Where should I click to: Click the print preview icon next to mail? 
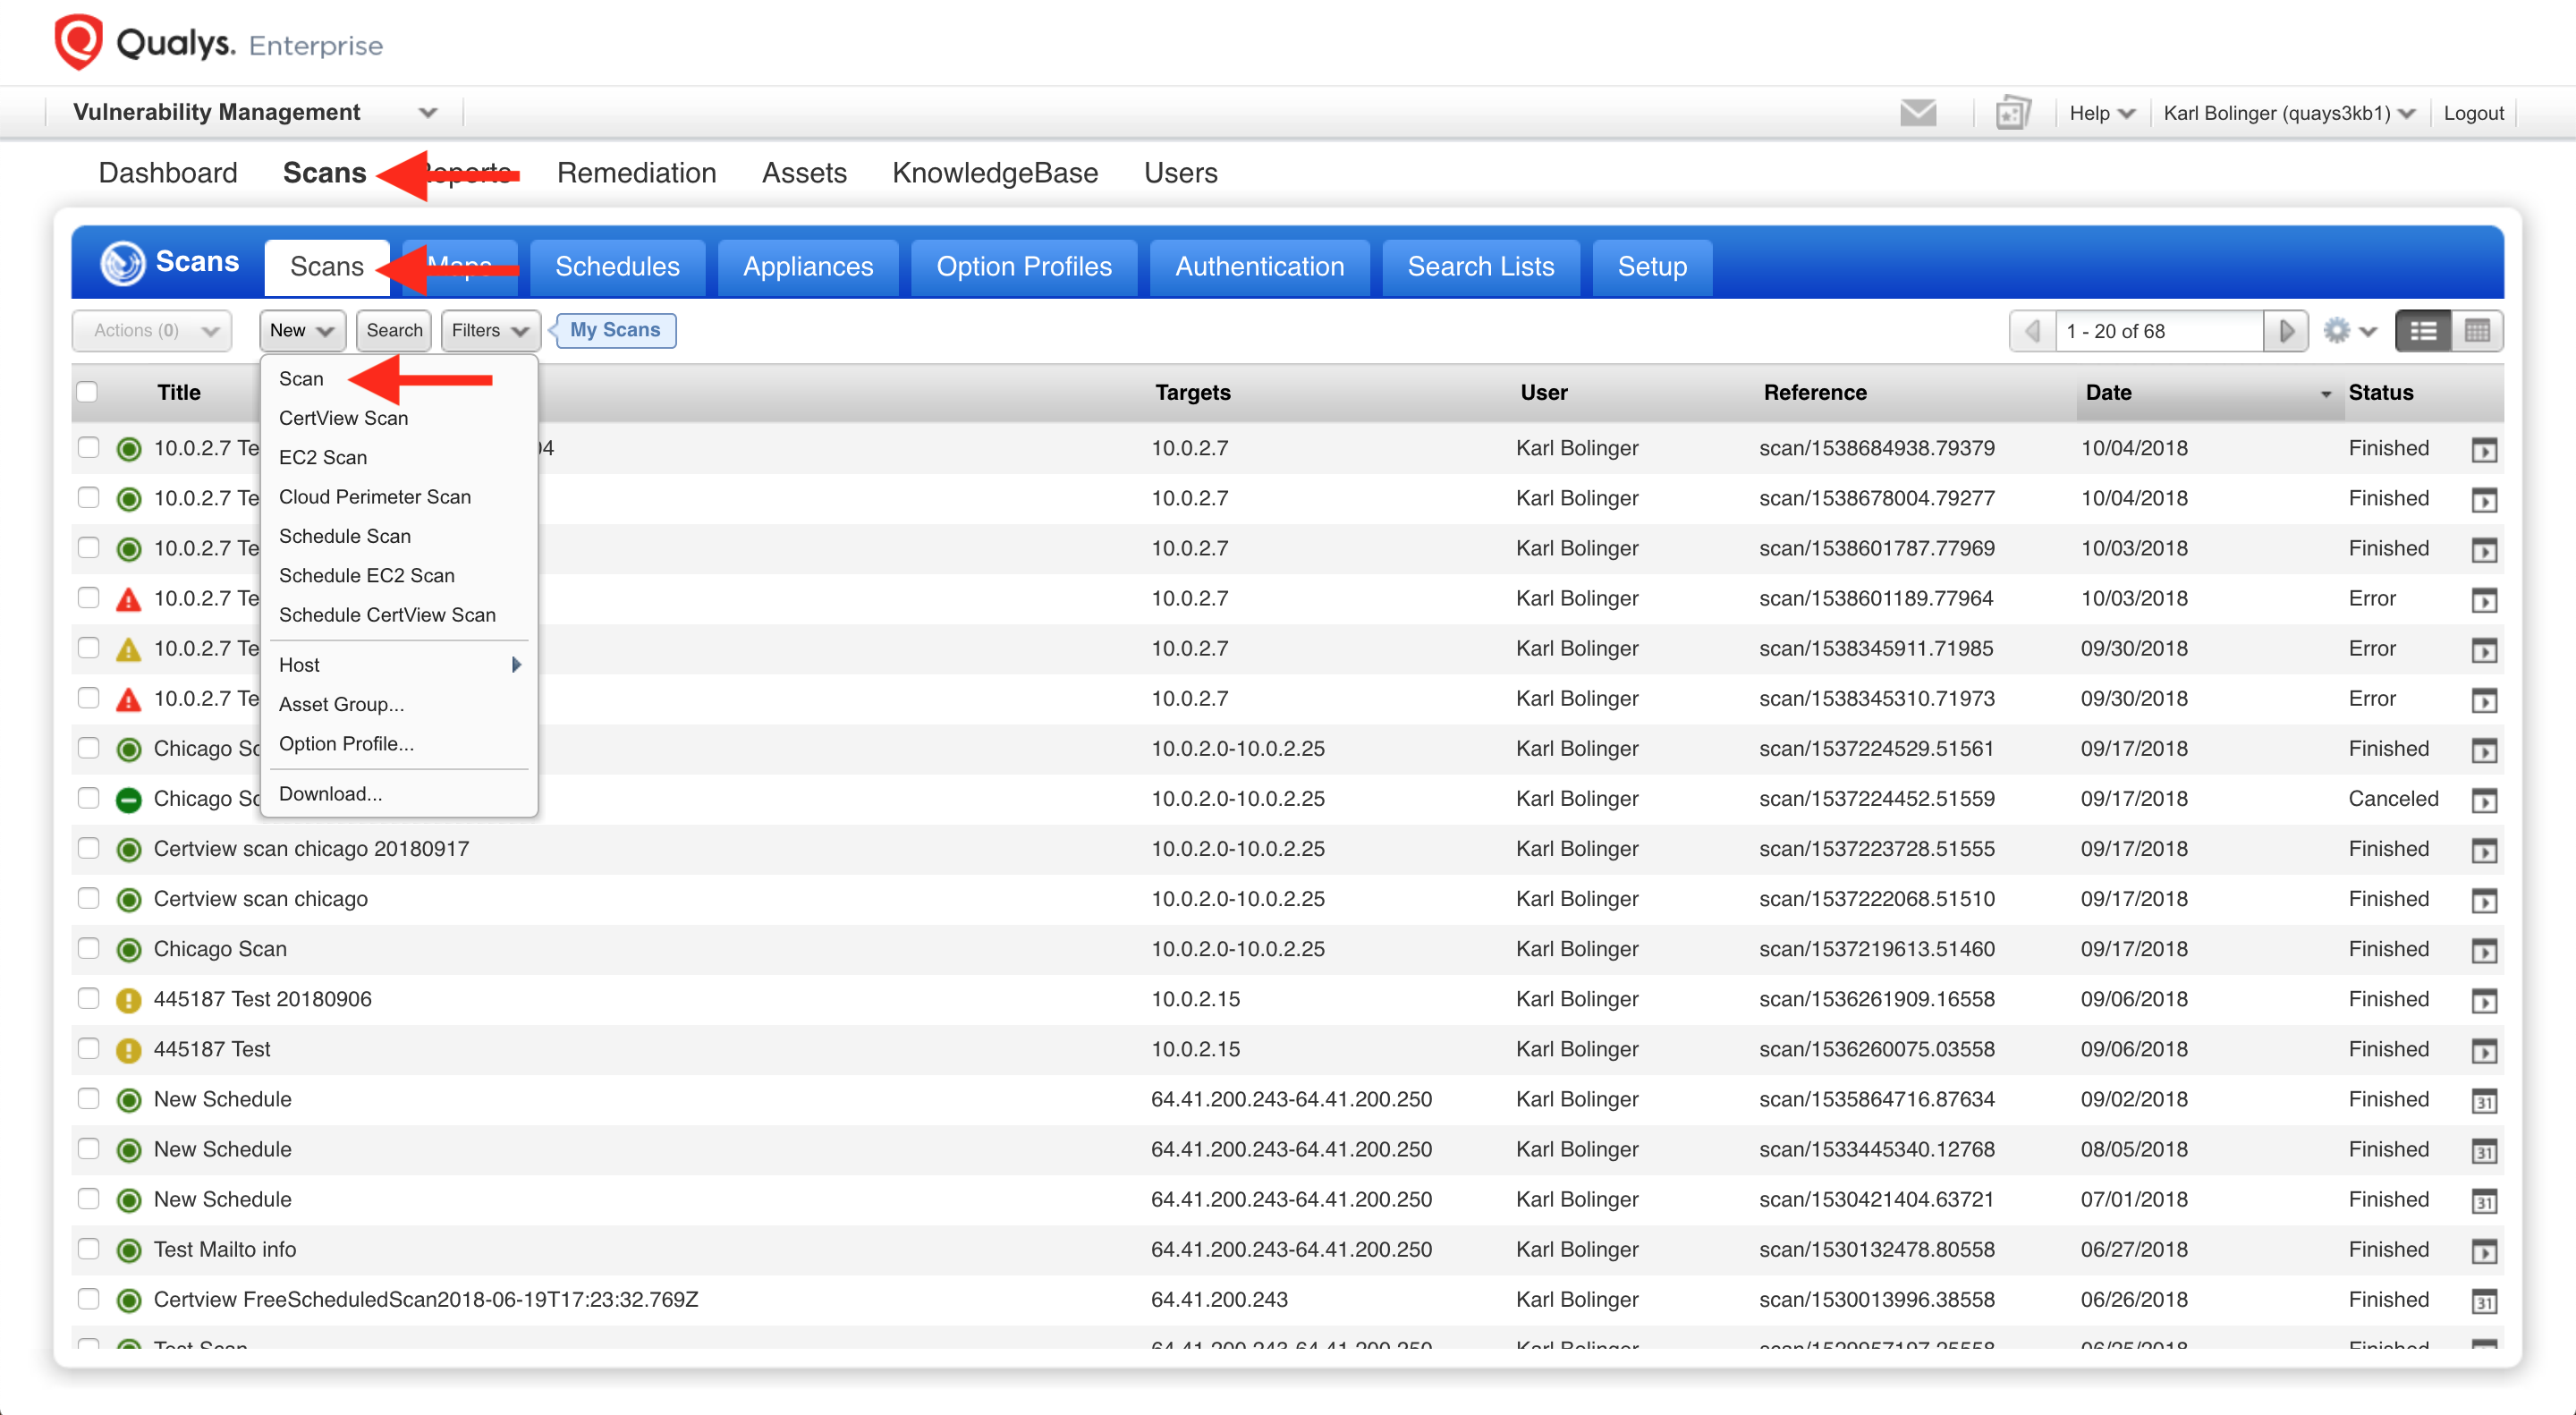pyautogui.click(x=2012, y=113)
